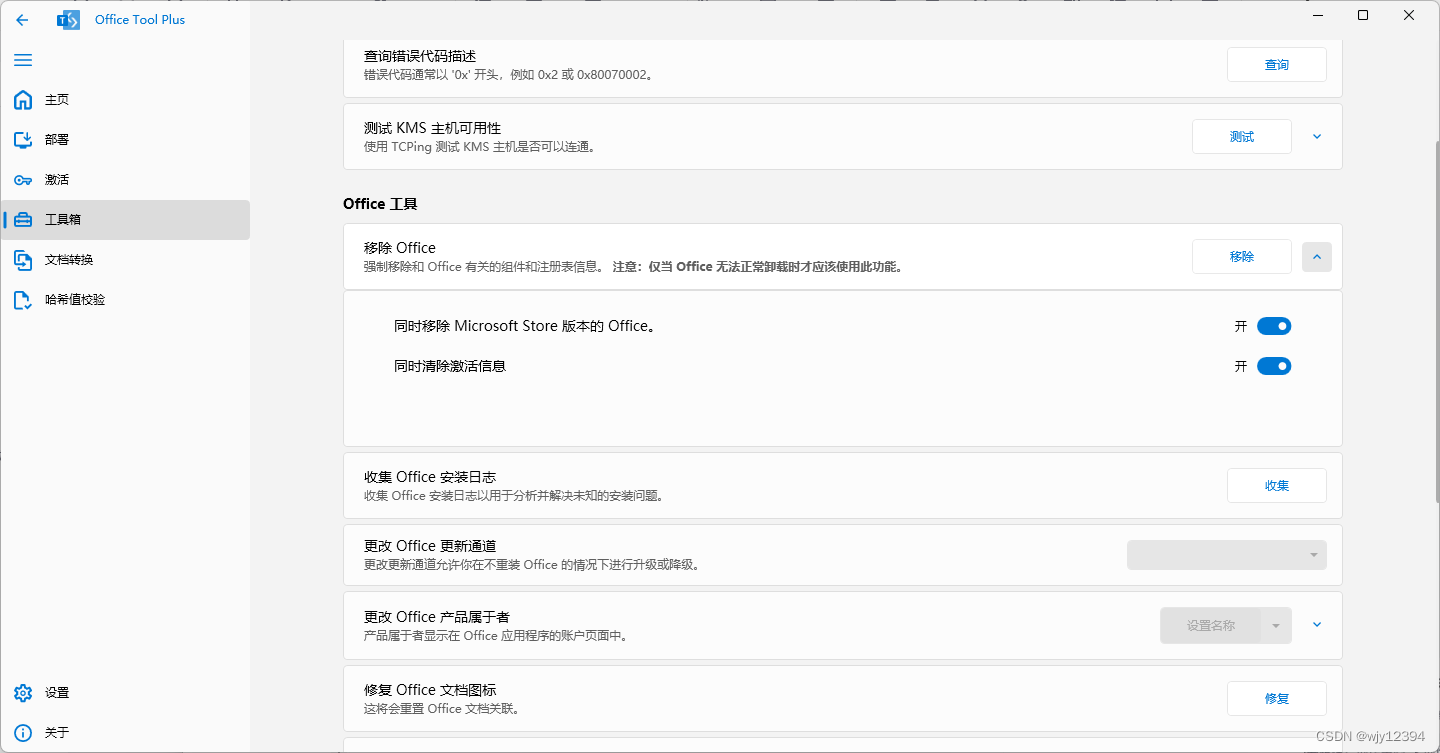Click the 主页 home icon
The image size is (1440, 753).
[23, 100]
